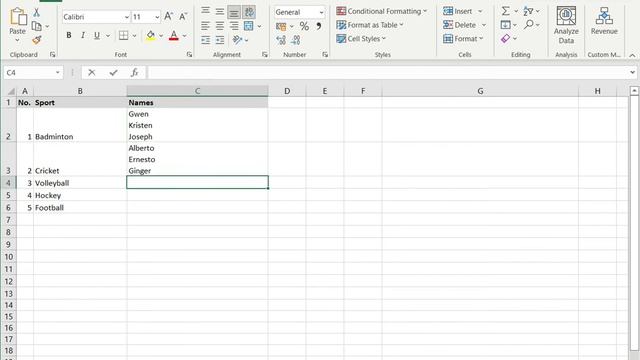Image resolution: width=640 pixels, height=360 pixels.
Task: Click the Decrease Indent icon
Action: (206, 40)
